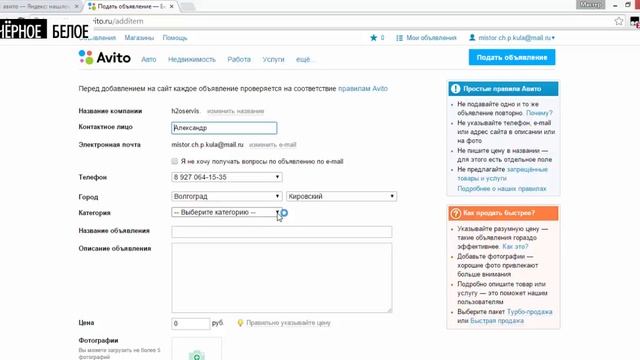Click the user profile icon

click(x=472, y=38)
